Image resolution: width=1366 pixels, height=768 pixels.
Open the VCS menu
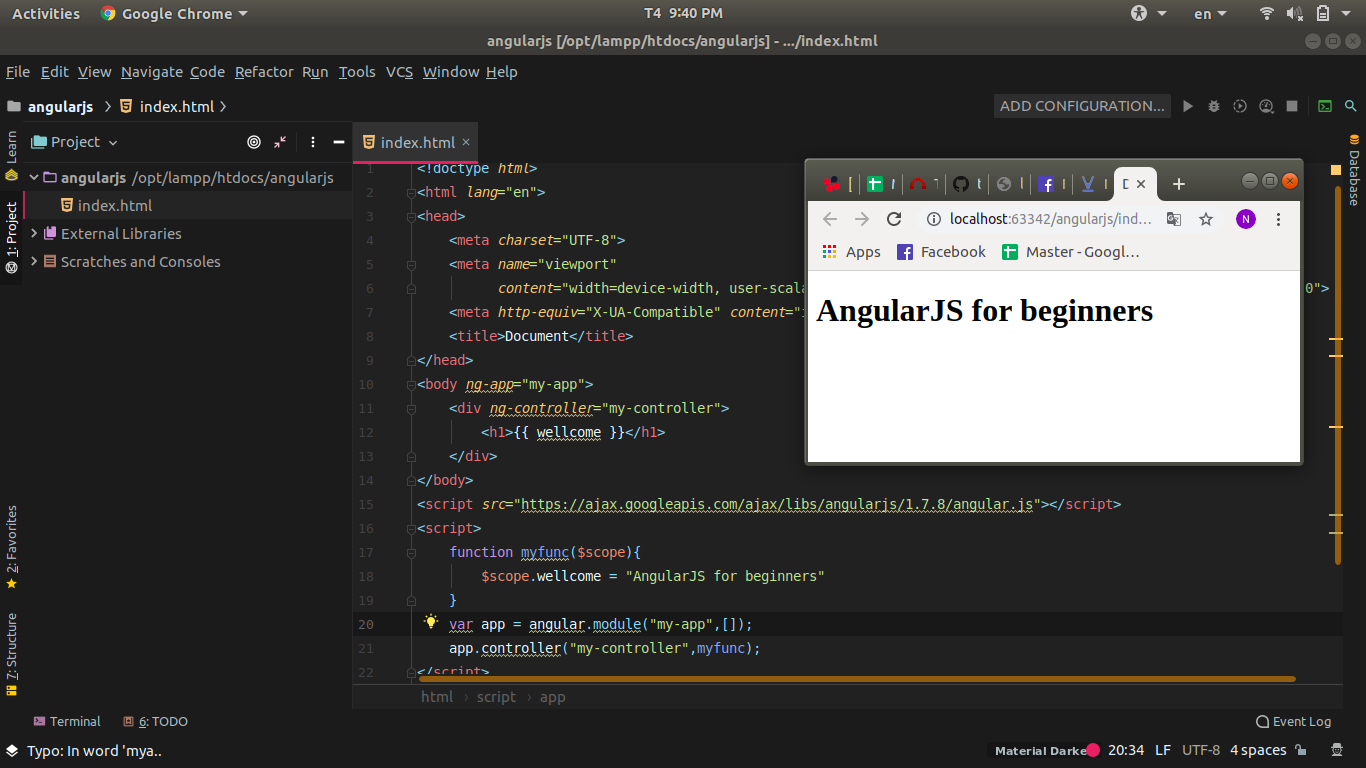[x=399, y=72]
